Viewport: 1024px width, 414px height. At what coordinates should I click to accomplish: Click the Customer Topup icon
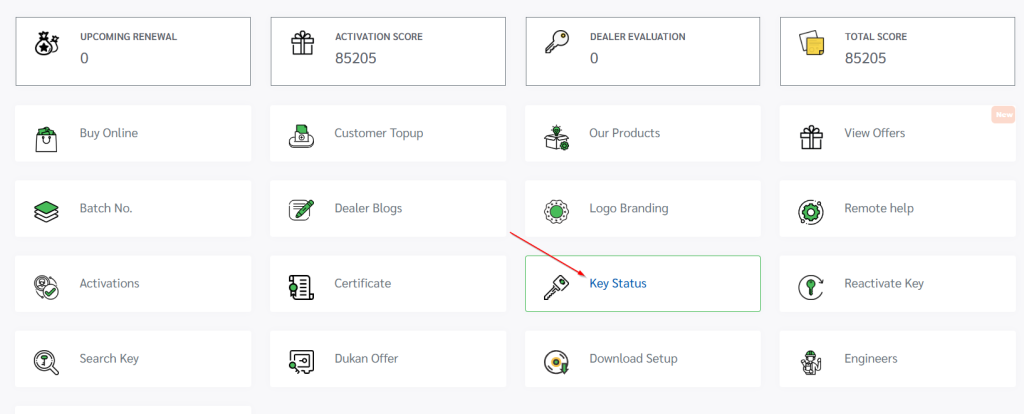[x=301, y=134]
